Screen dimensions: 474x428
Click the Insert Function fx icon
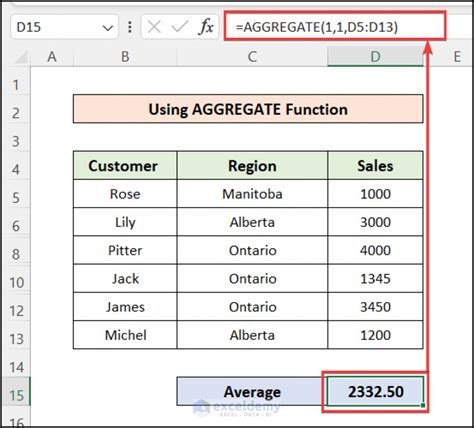206,27
